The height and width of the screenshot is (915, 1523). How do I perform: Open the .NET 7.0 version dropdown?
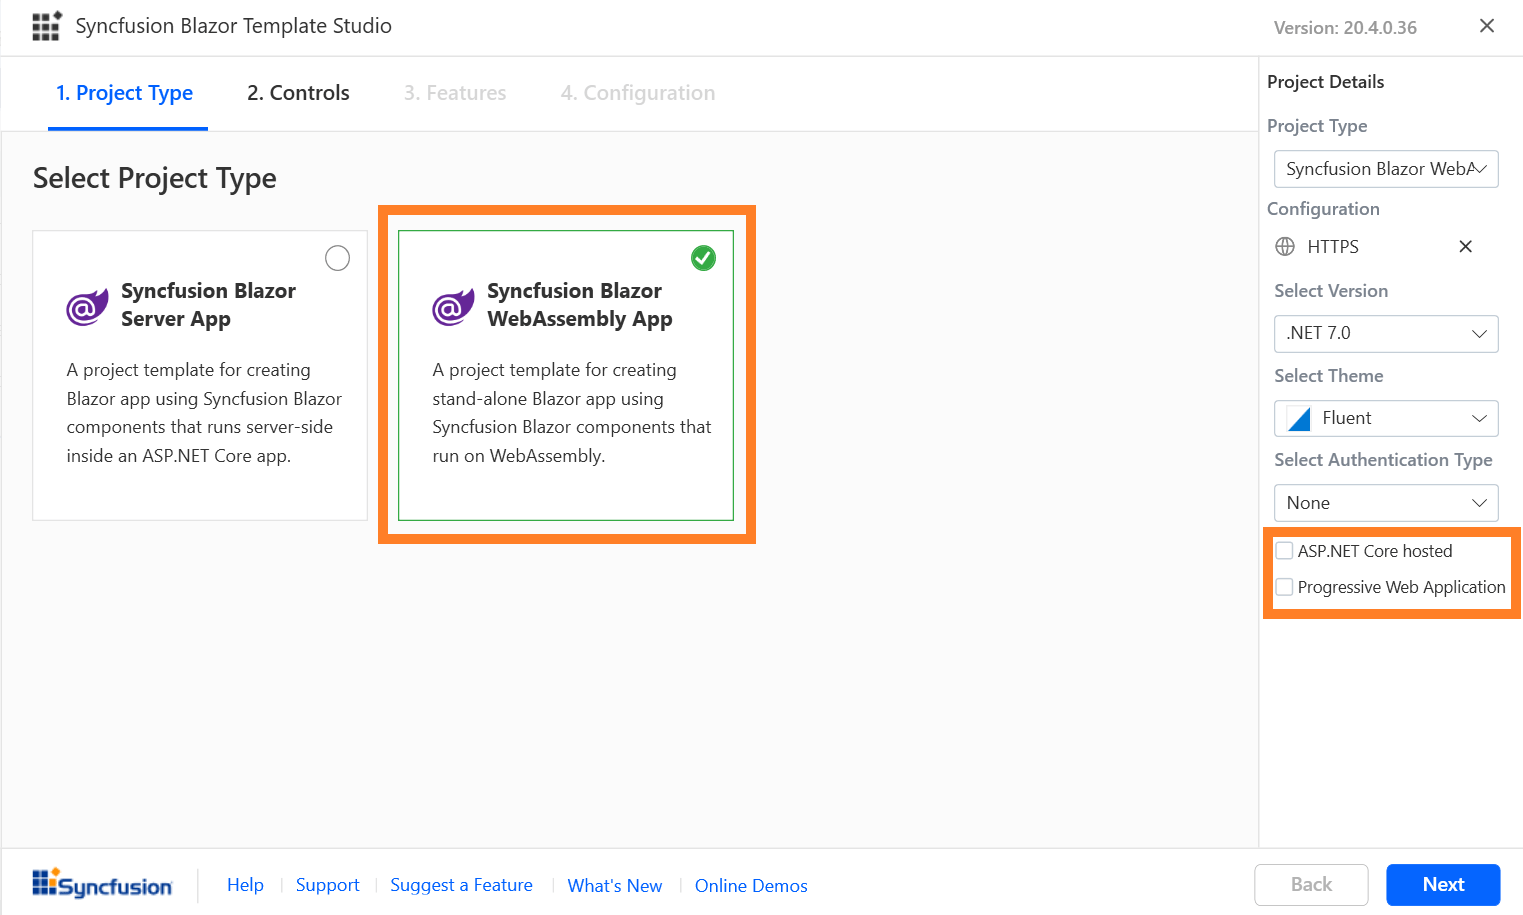[1386, 334]
